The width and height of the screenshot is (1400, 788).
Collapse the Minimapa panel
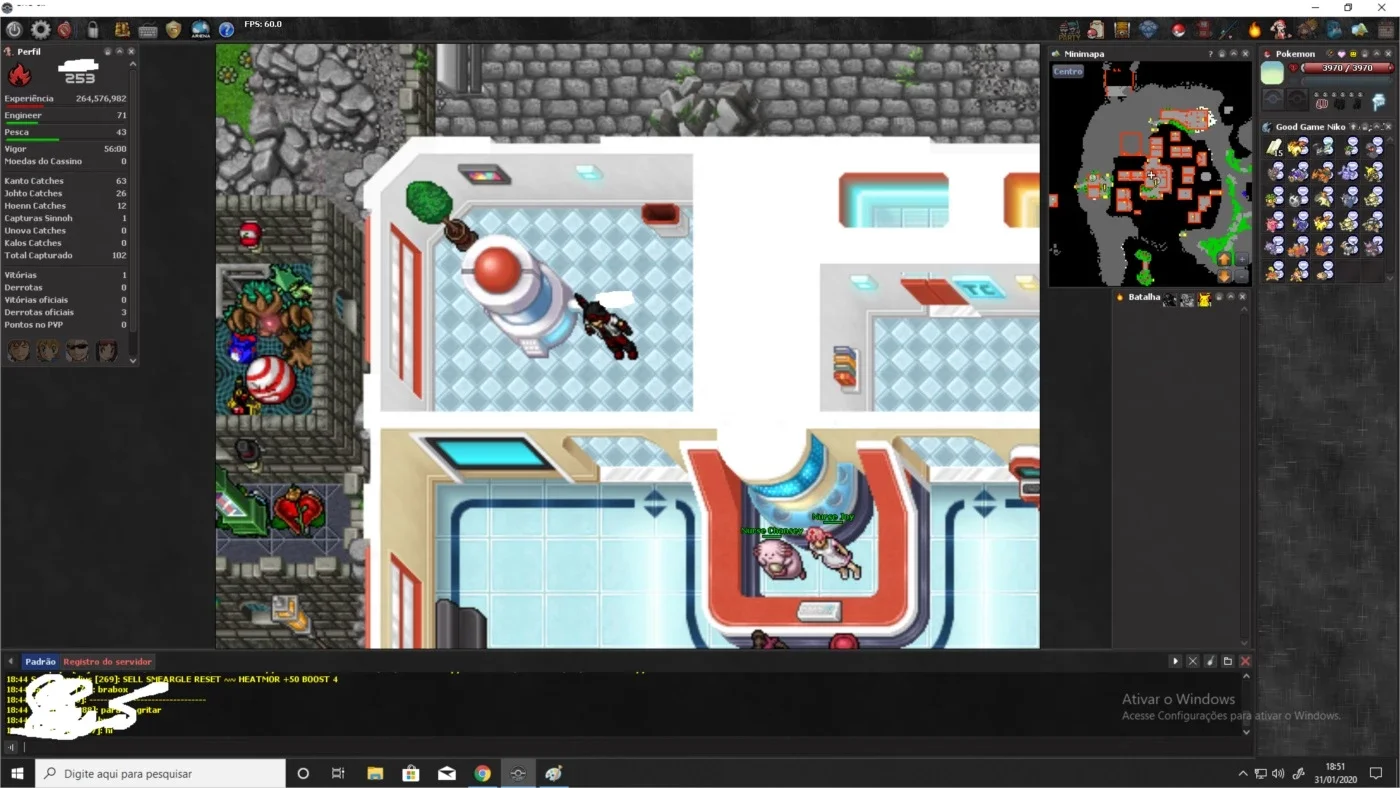coord(1233,54)
